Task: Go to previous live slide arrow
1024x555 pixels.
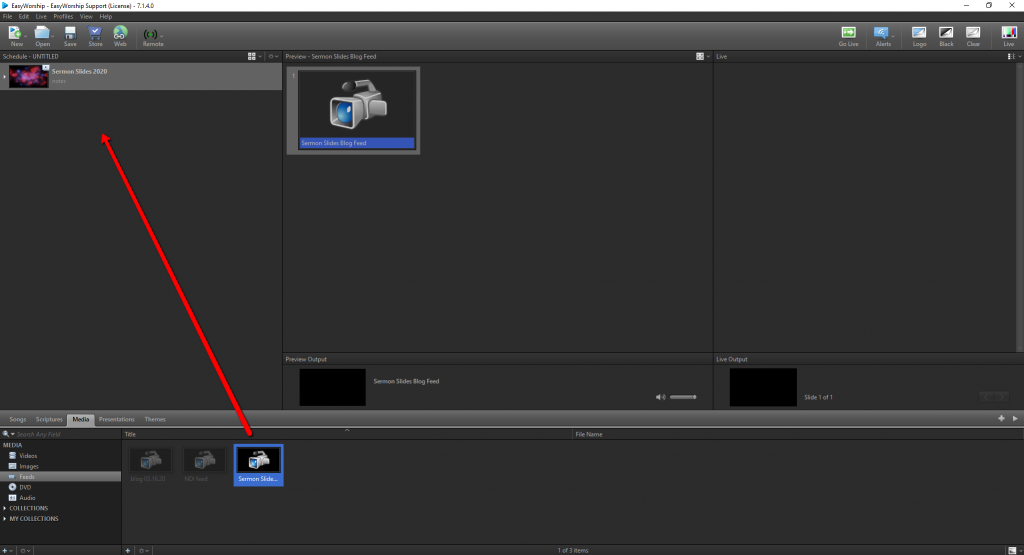Action: click(x=986, y=397)
